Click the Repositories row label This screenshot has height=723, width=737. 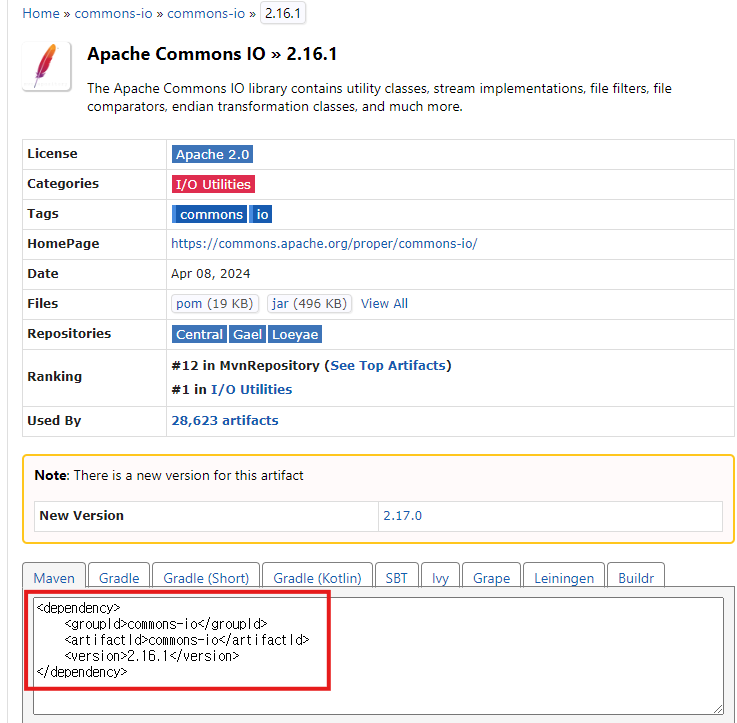pyautogui.click(x=69, y=334)
